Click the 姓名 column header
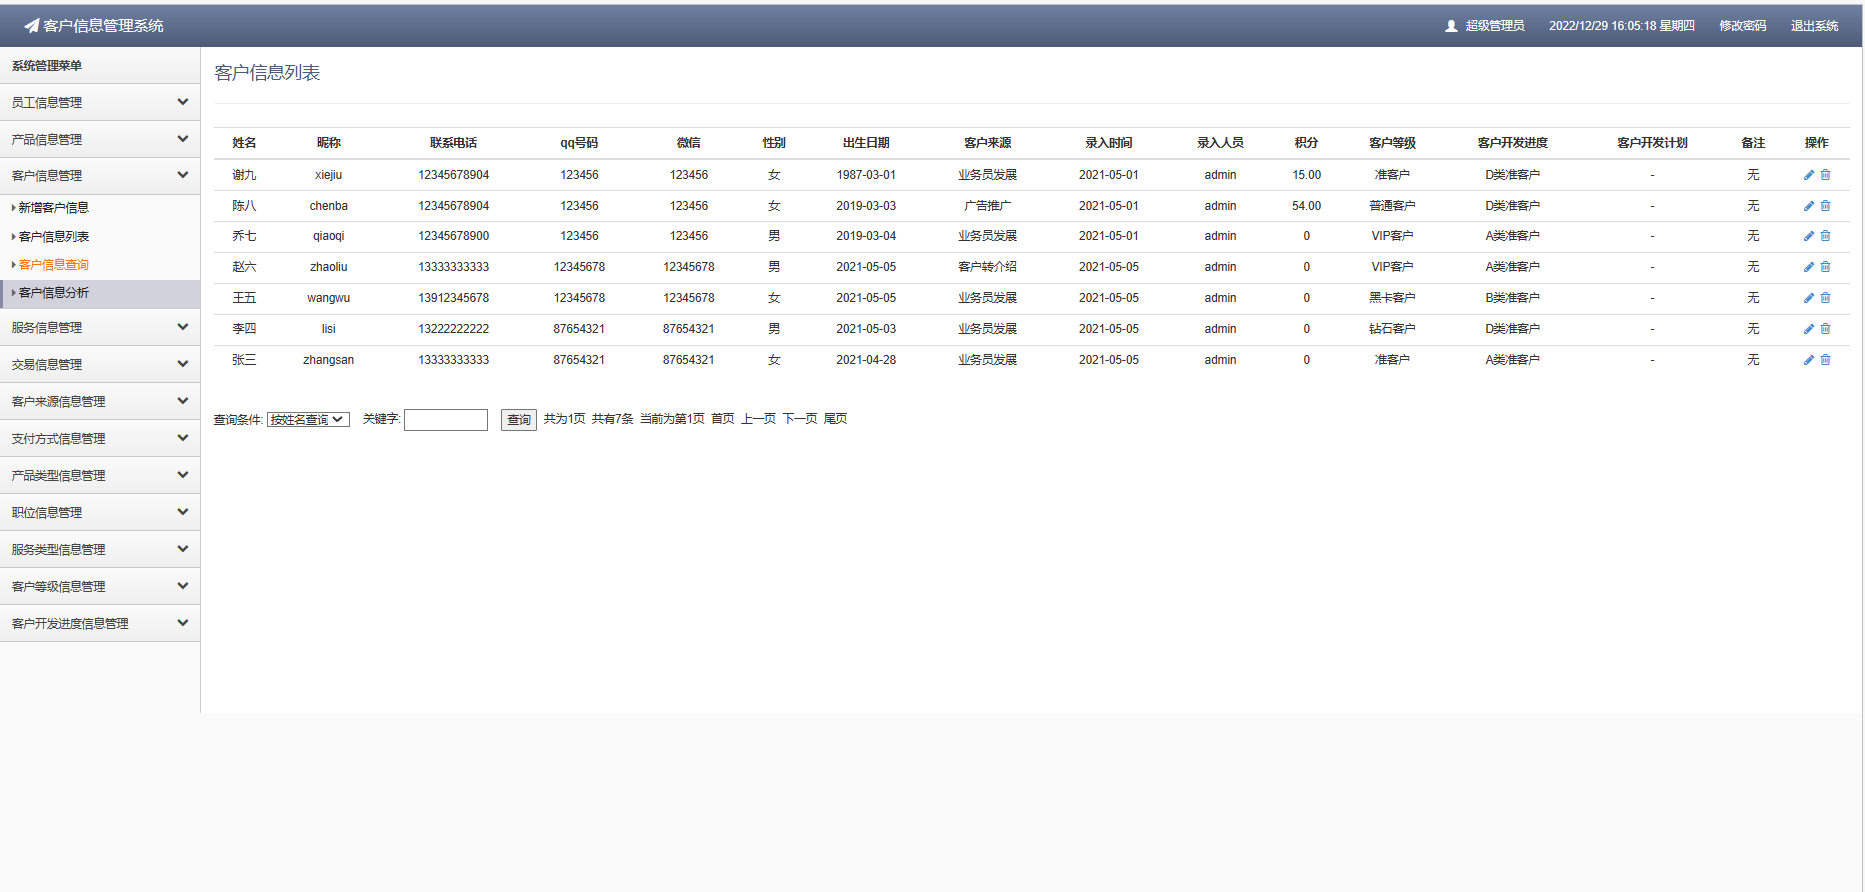Image resolution: width=1865 pixels, height=892 pixels. point(244,143)
